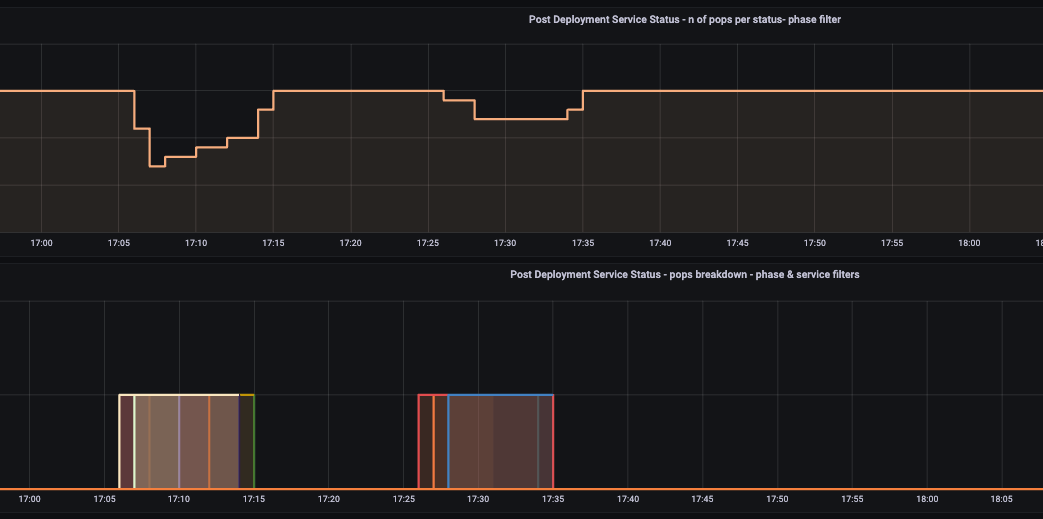
Task: Click the 18:05 label on the bottom panel axis
Action: coord(1003,498)
